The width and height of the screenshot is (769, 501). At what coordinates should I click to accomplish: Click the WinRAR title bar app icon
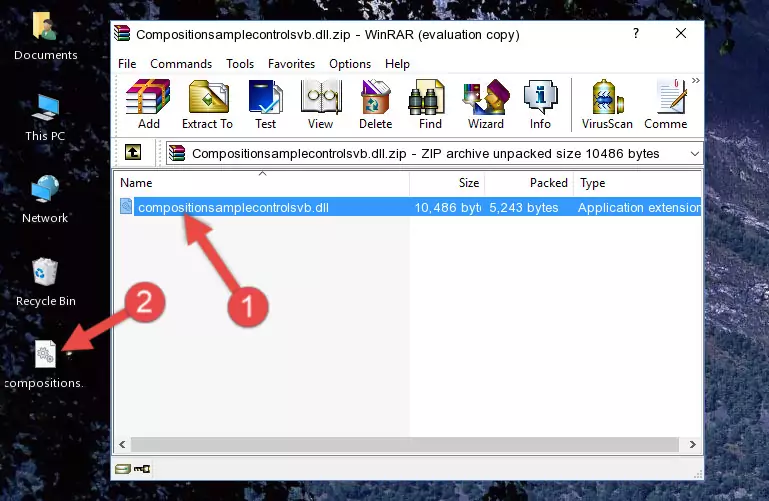[x=122, y=33]
